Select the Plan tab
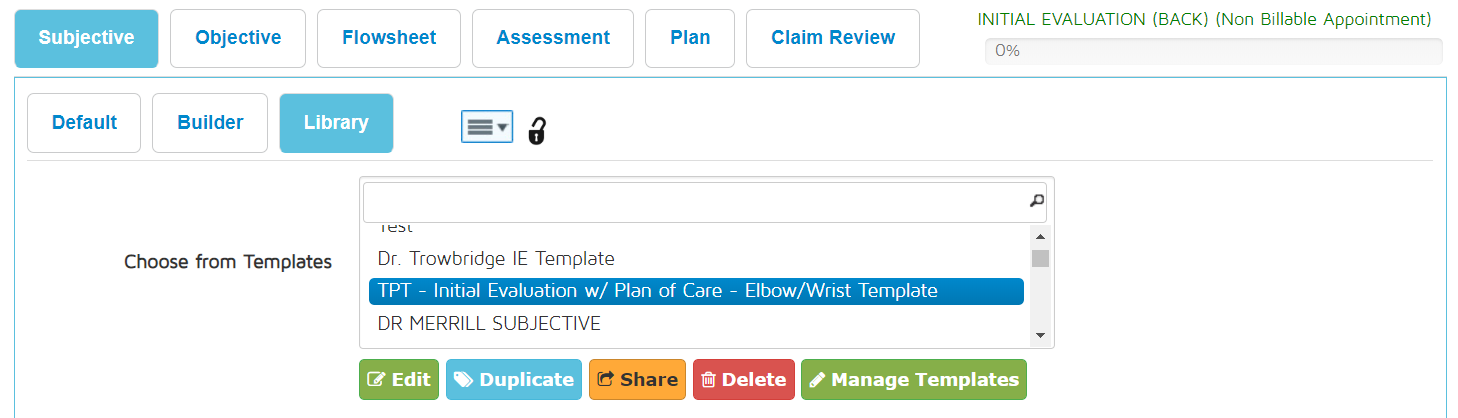This screenshot has width=1458, height=418. 690,38
